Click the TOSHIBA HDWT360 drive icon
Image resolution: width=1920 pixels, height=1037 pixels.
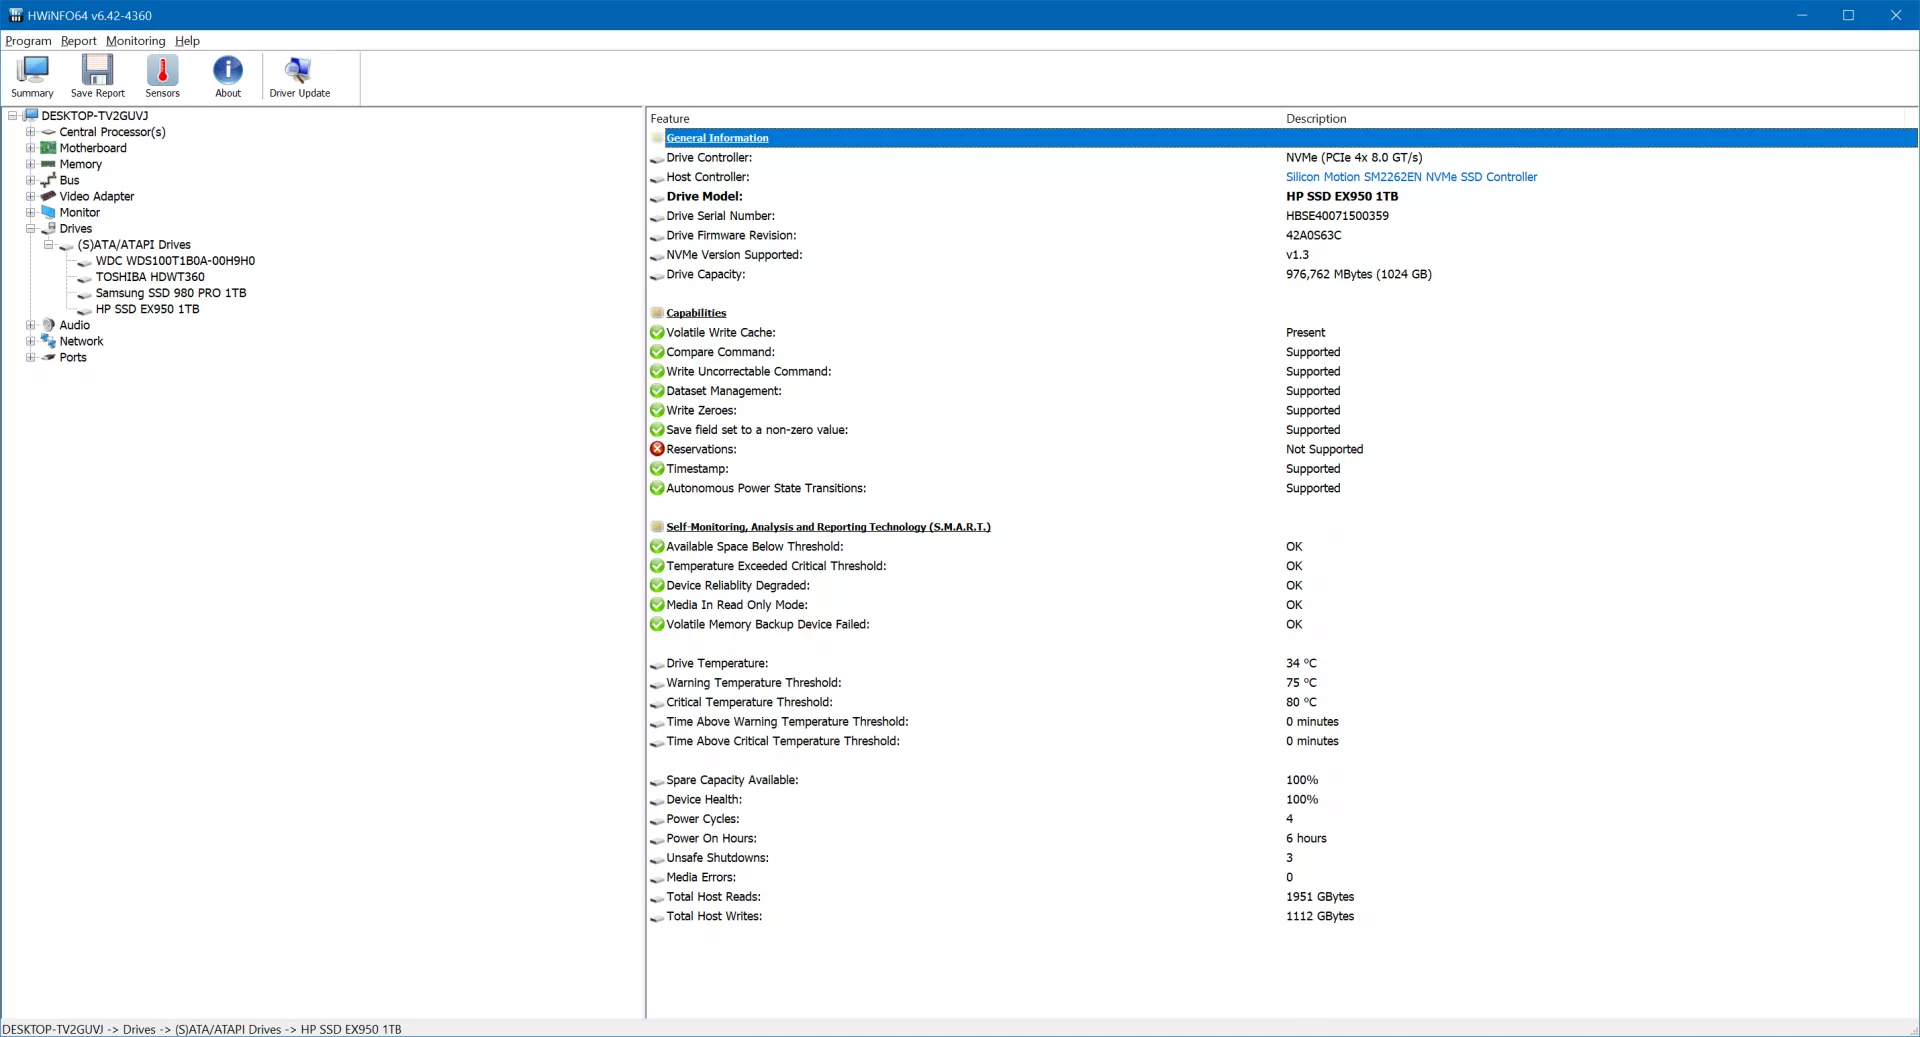pos(85,278)
